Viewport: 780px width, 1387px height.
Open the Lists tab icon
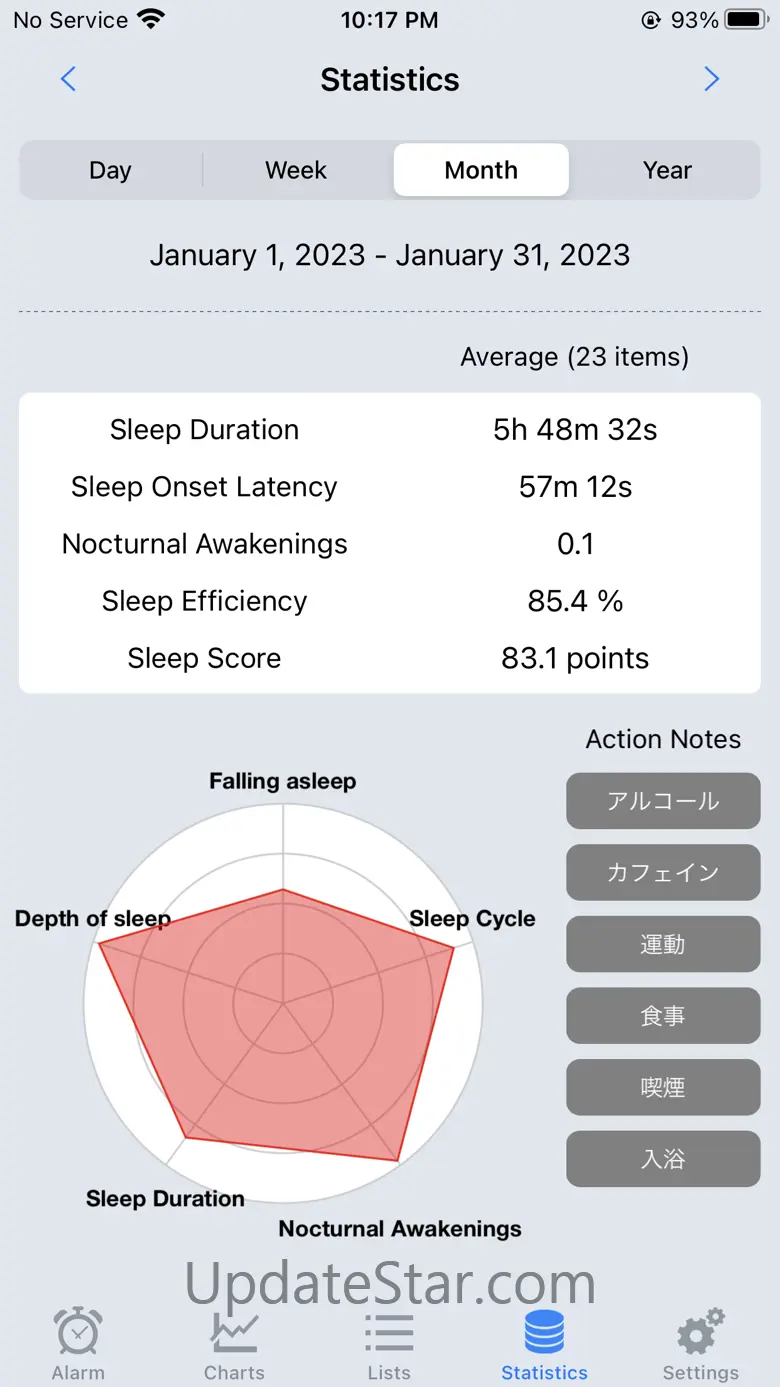click(389, 1332)
